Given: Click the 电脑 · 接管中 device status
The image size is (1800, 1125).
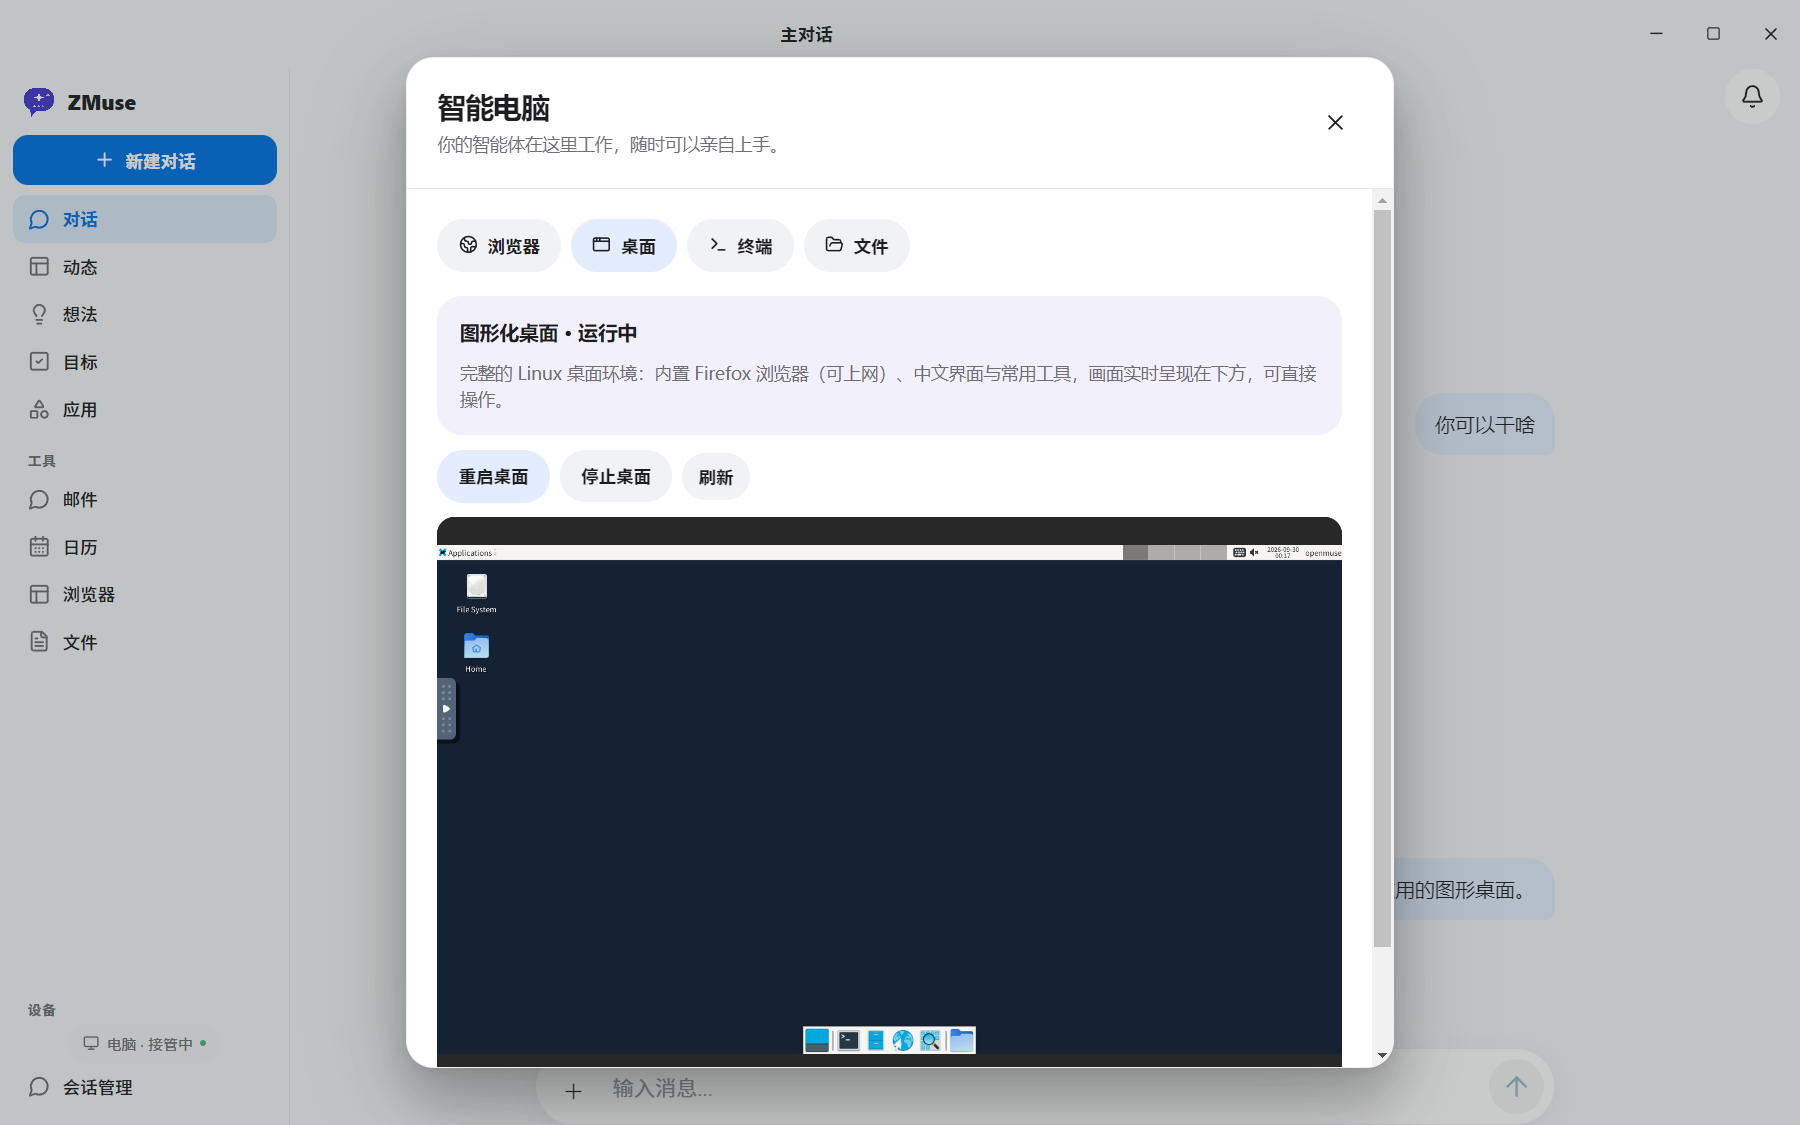Looking at the screenshot, I should [145, 1044].
